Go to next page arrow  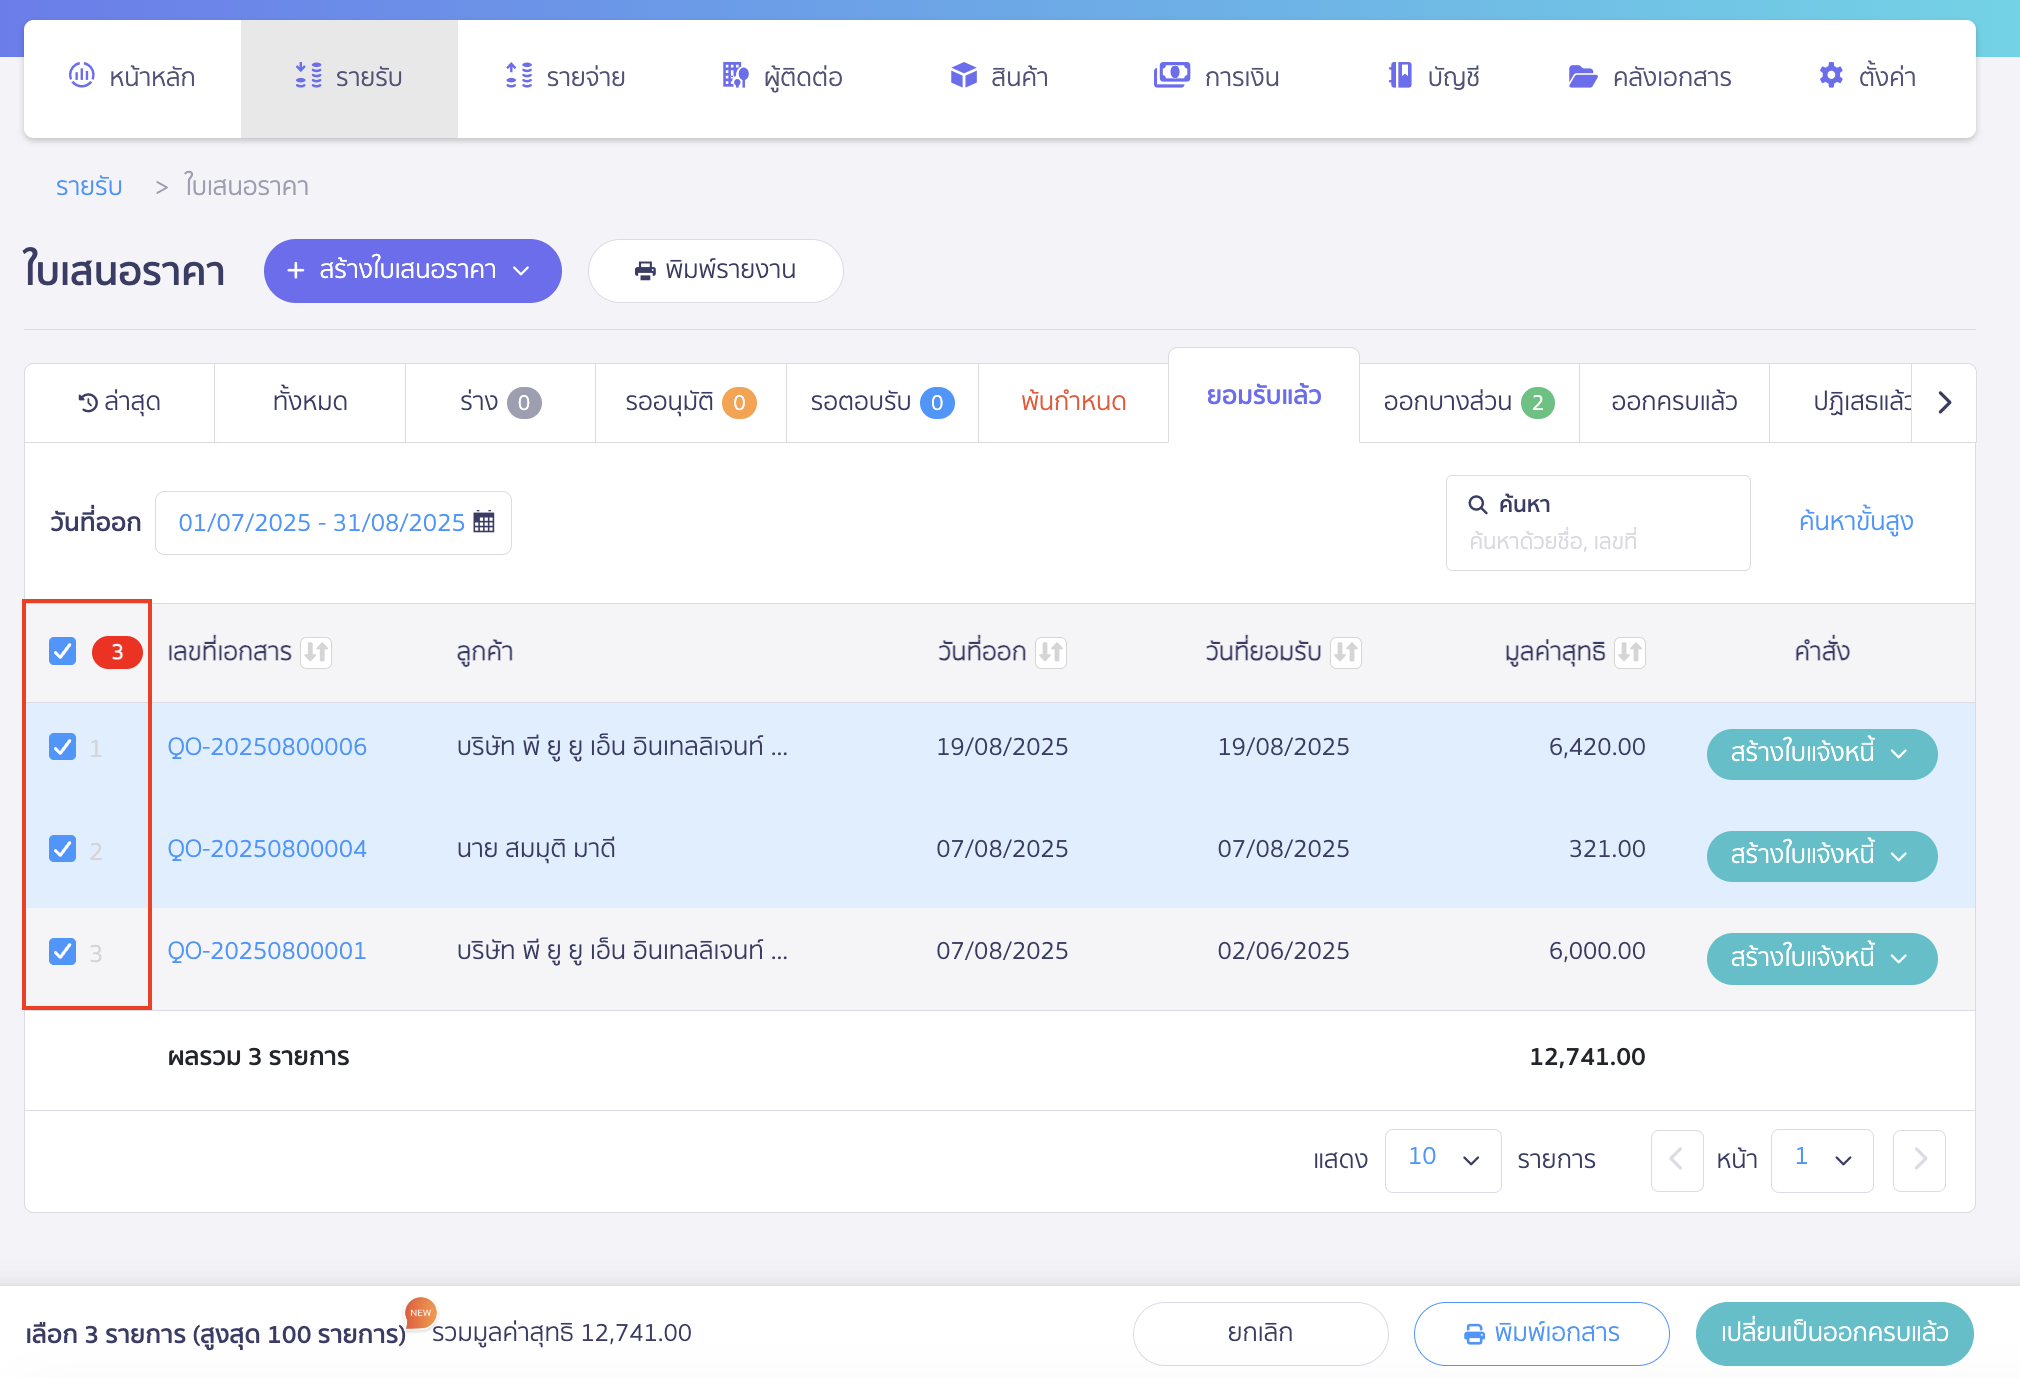1919,1159
